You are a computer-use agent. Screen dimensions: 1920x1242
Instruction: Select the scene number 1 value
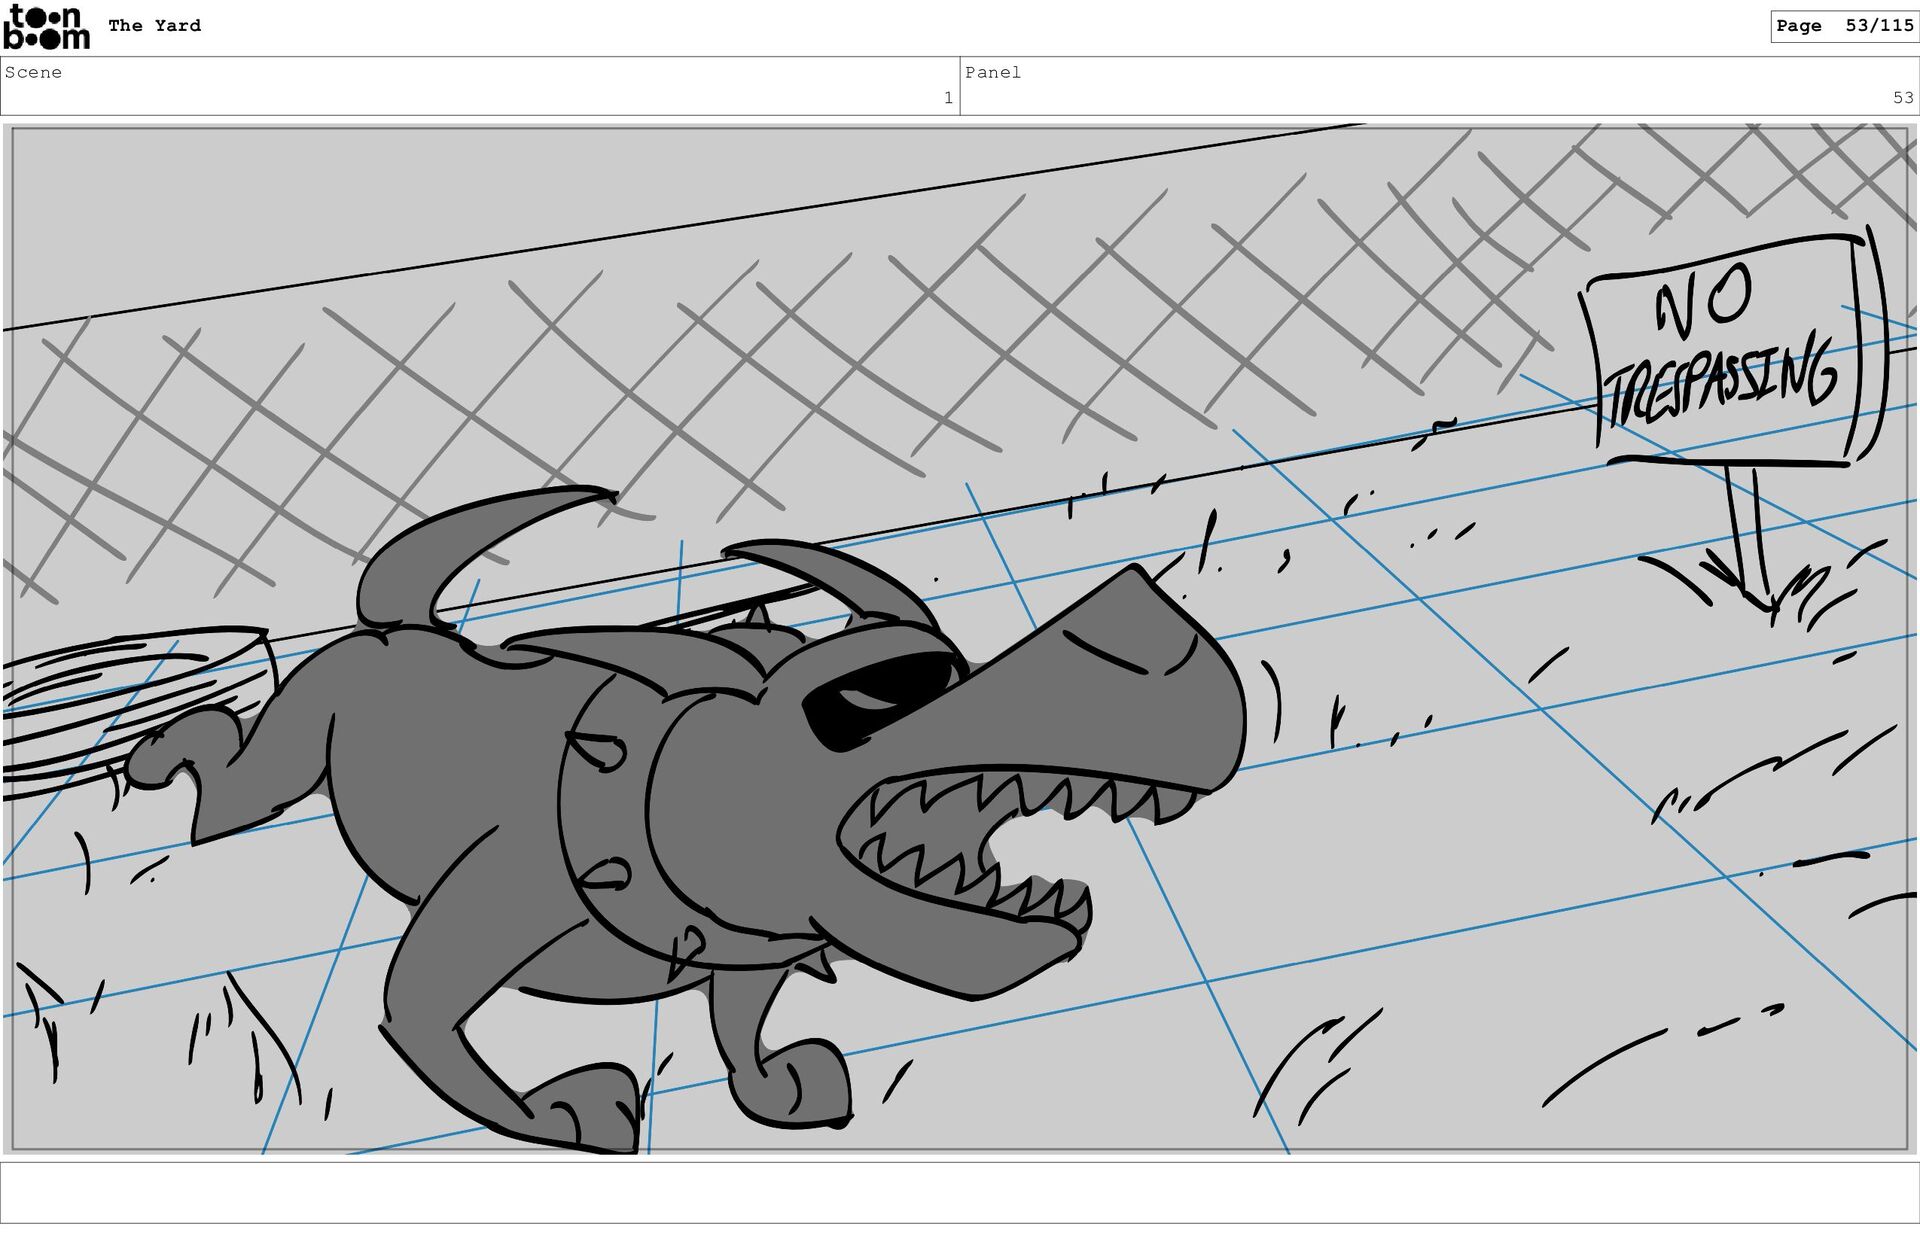click(947, 98)
